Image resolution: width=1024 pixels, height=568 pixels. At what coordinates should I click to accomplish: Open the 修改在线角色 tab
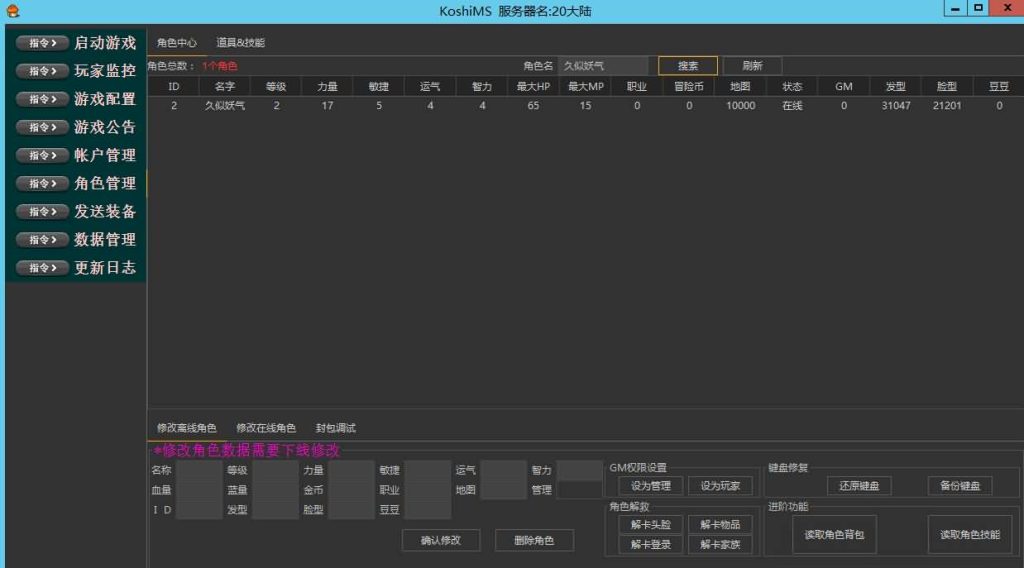point(266,428)
